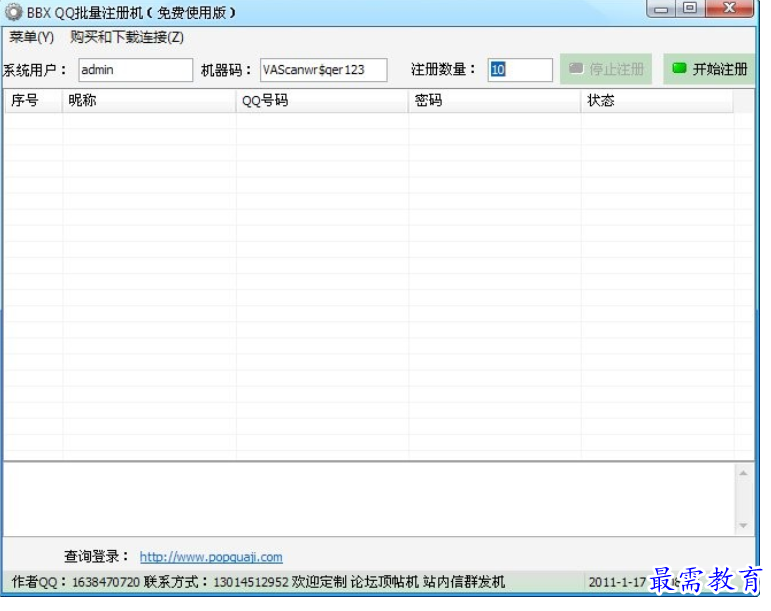Click the QQ号码 column header
771x611 pixels.
[x=323, y=101]
